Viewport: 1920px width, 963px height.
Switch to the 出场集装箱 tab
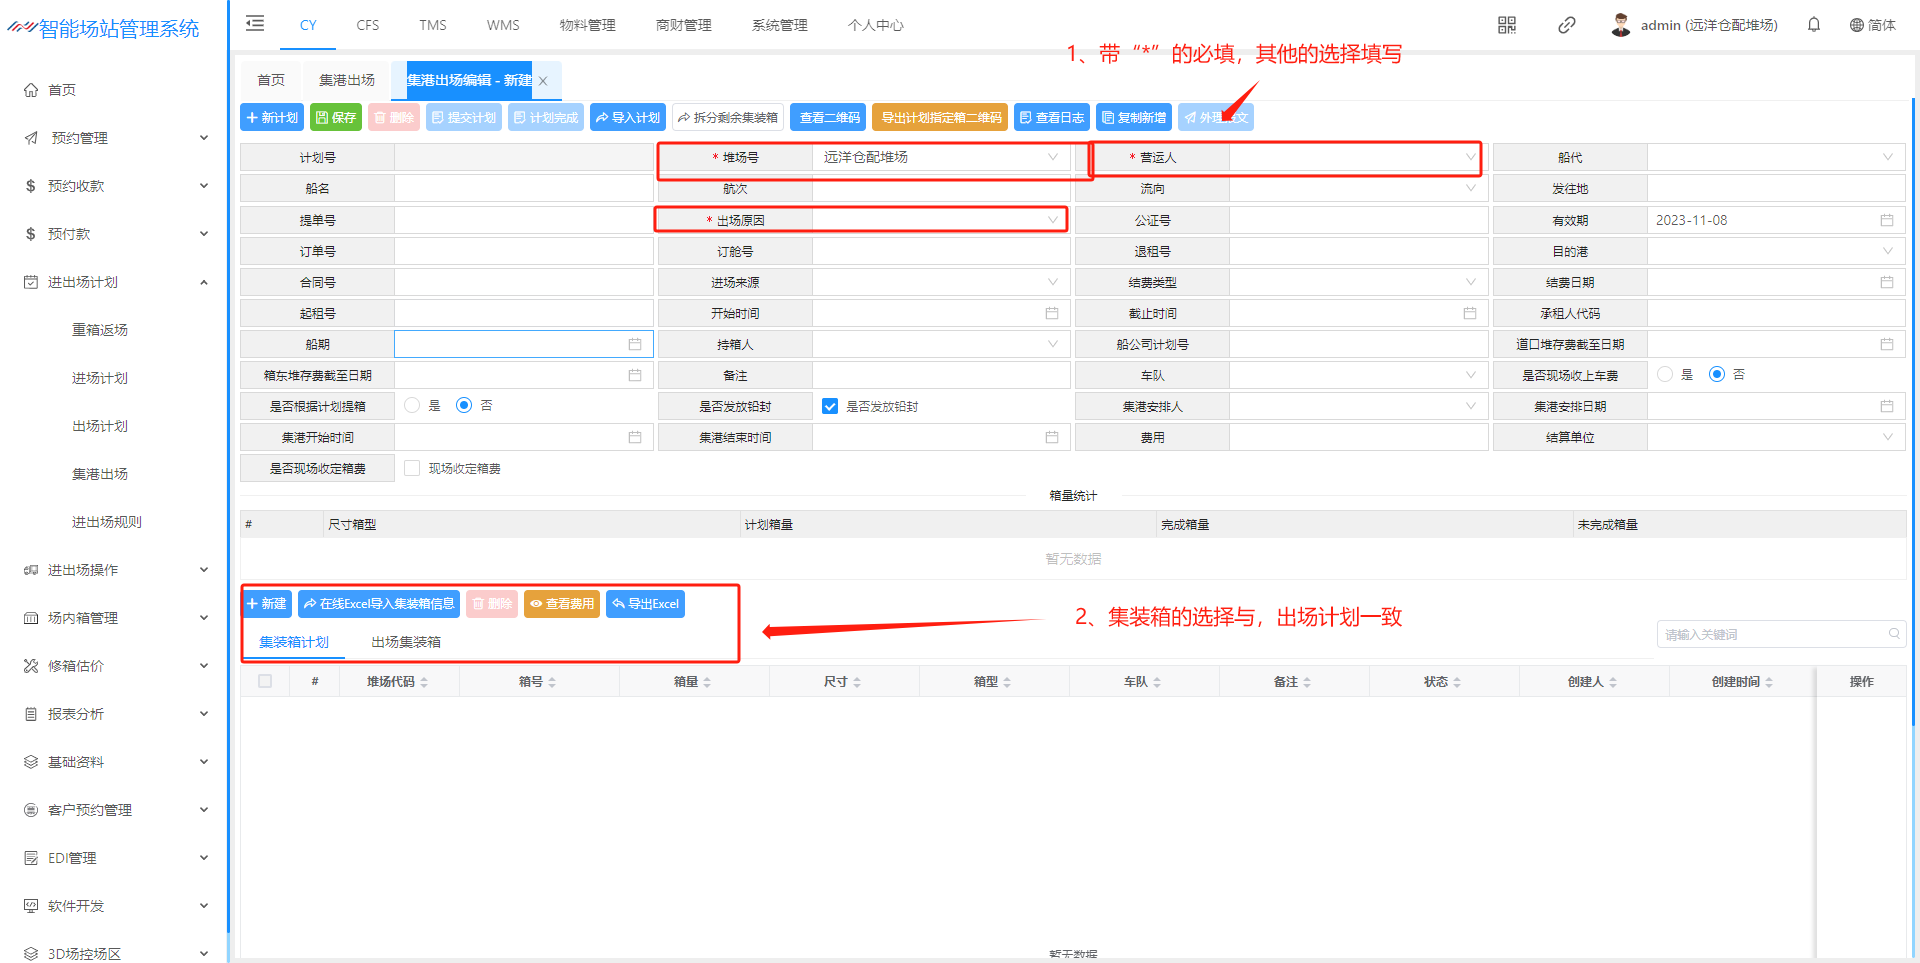pos(405,642)
